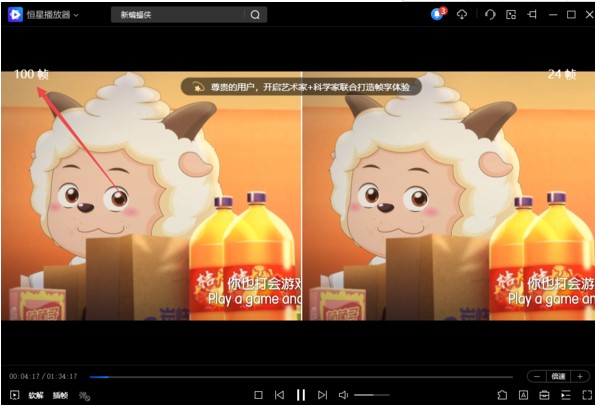Minimize the player window
Image resolution: width=595 pixels, height=405 pixels.
[x=553, y=15]
